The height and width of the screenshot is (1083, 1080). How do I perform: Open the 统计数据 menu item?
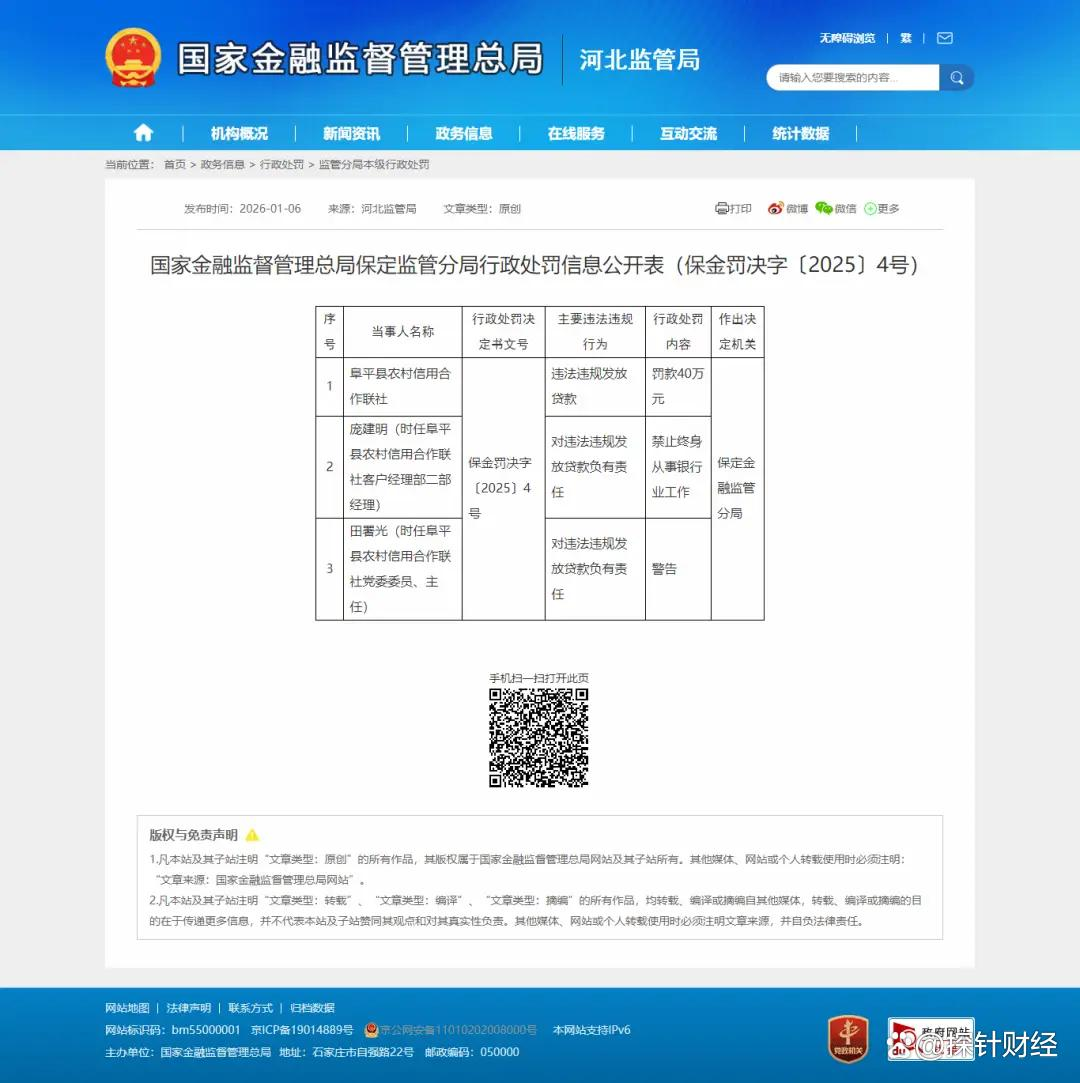point(800,133)
